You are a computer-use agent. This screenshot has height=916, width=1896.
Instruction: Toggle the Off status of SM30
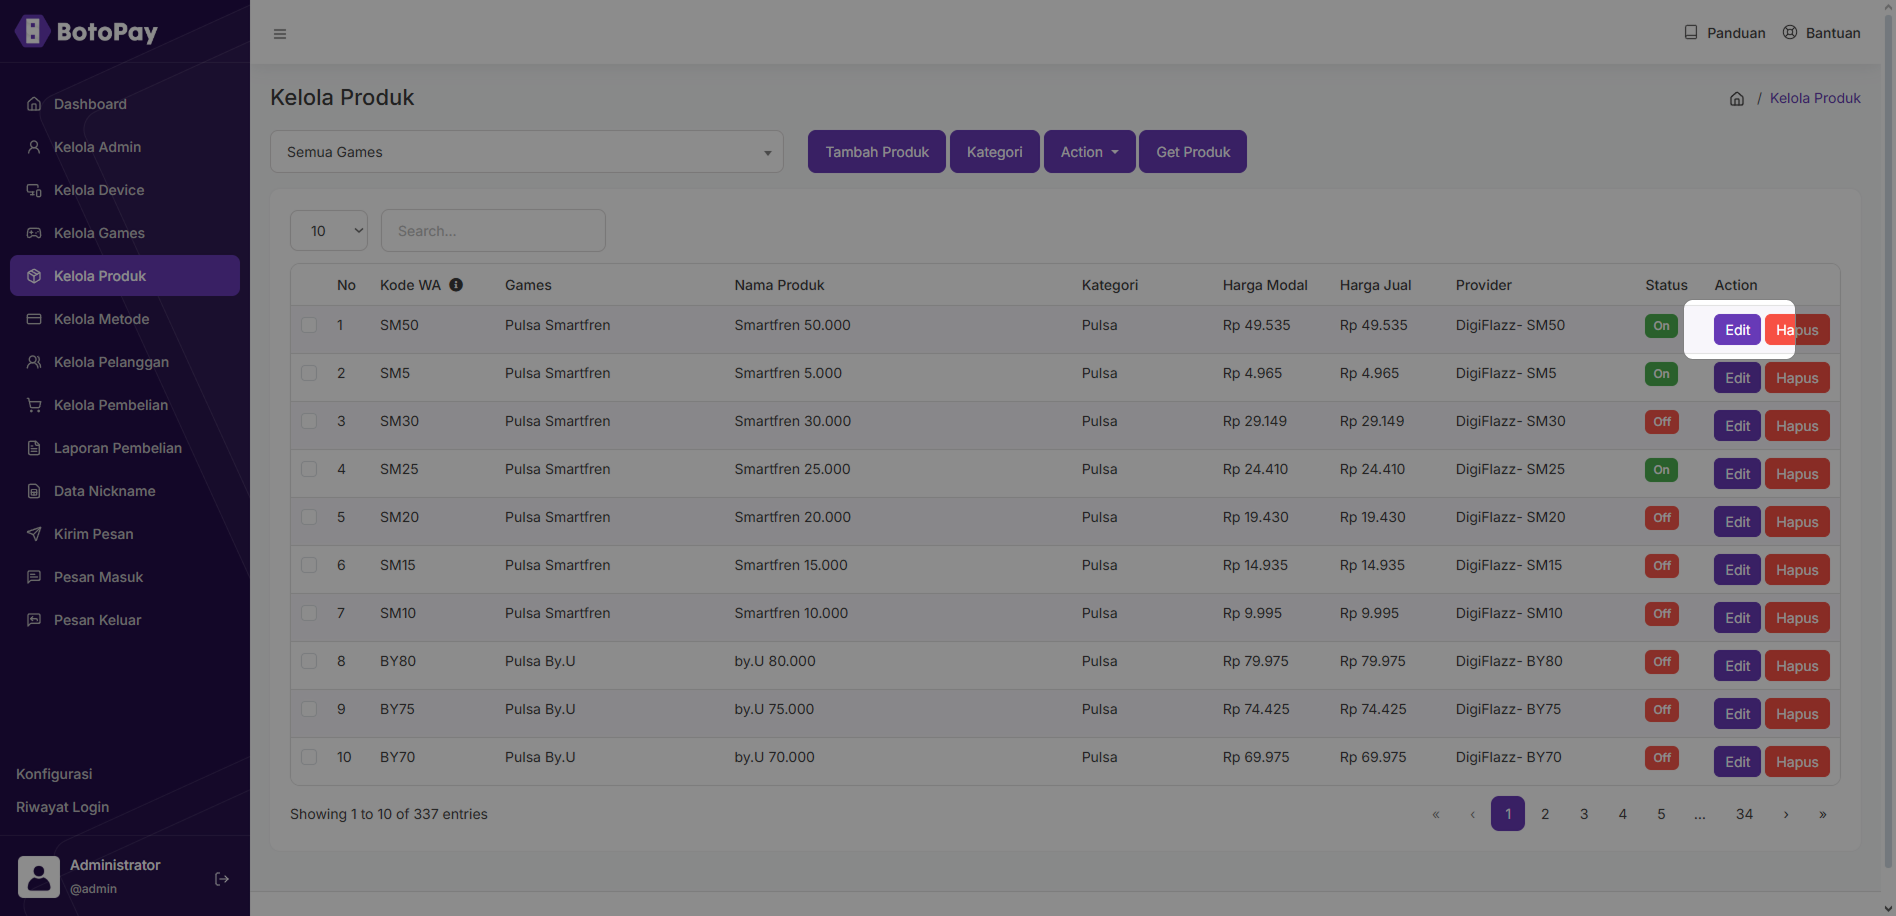point(1661,422)
